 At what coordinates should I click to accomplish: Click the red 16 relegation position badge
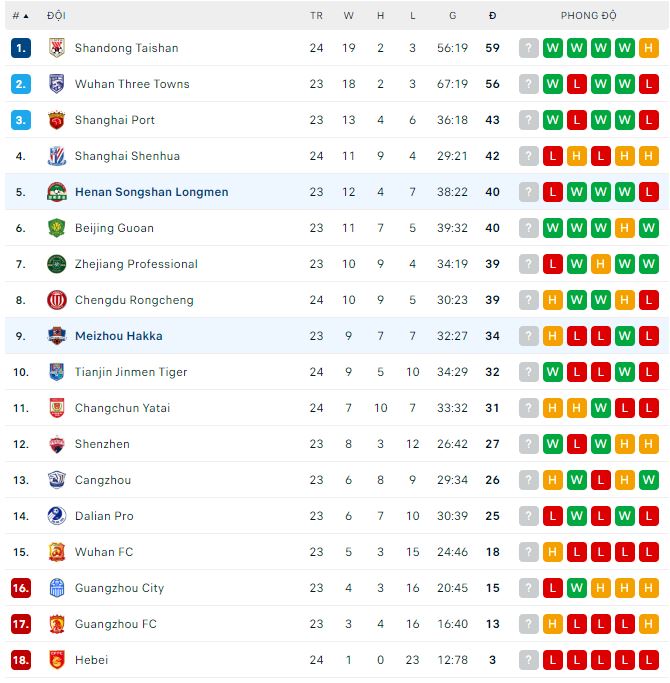click(x=21, y=588)
